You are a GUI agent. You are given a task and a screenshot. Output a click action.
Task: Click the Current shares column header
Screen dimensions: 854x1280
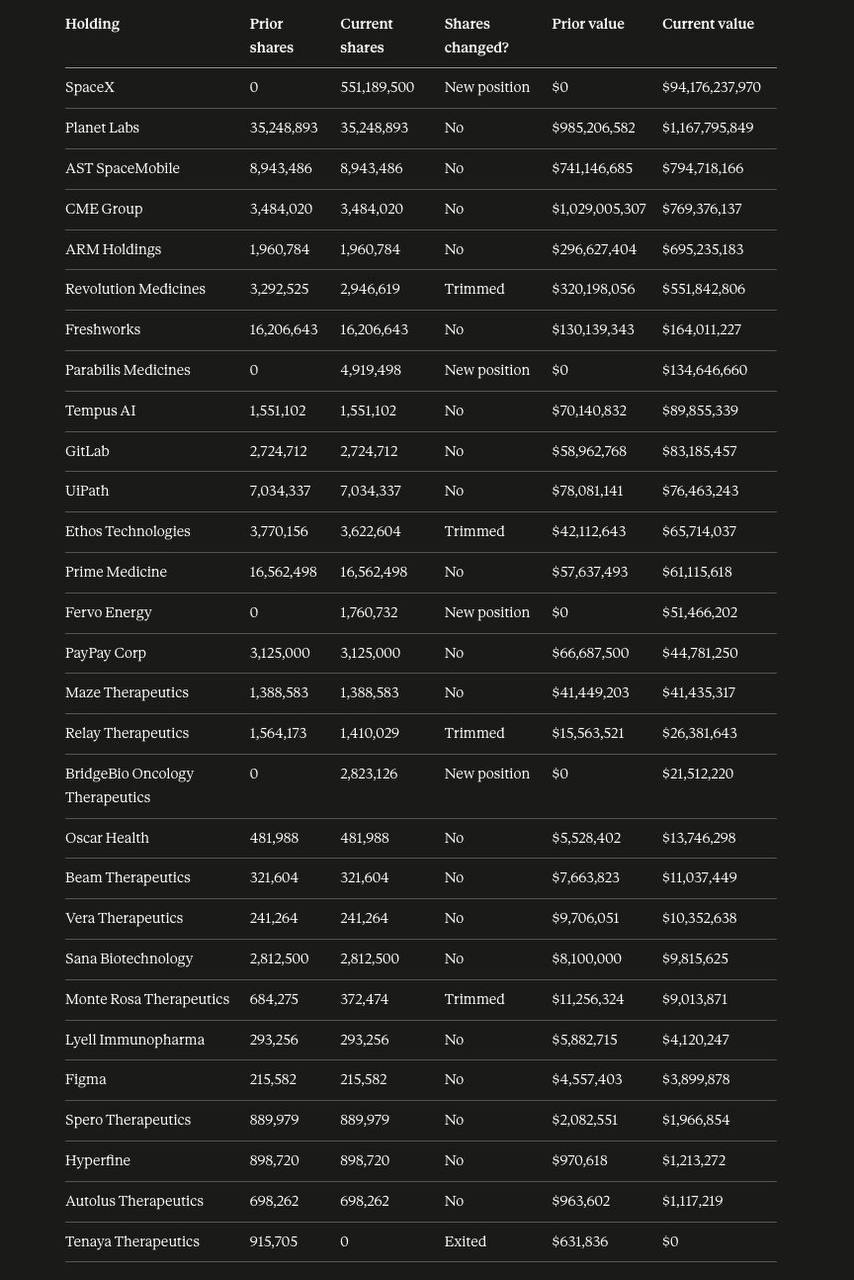[367, 36]
